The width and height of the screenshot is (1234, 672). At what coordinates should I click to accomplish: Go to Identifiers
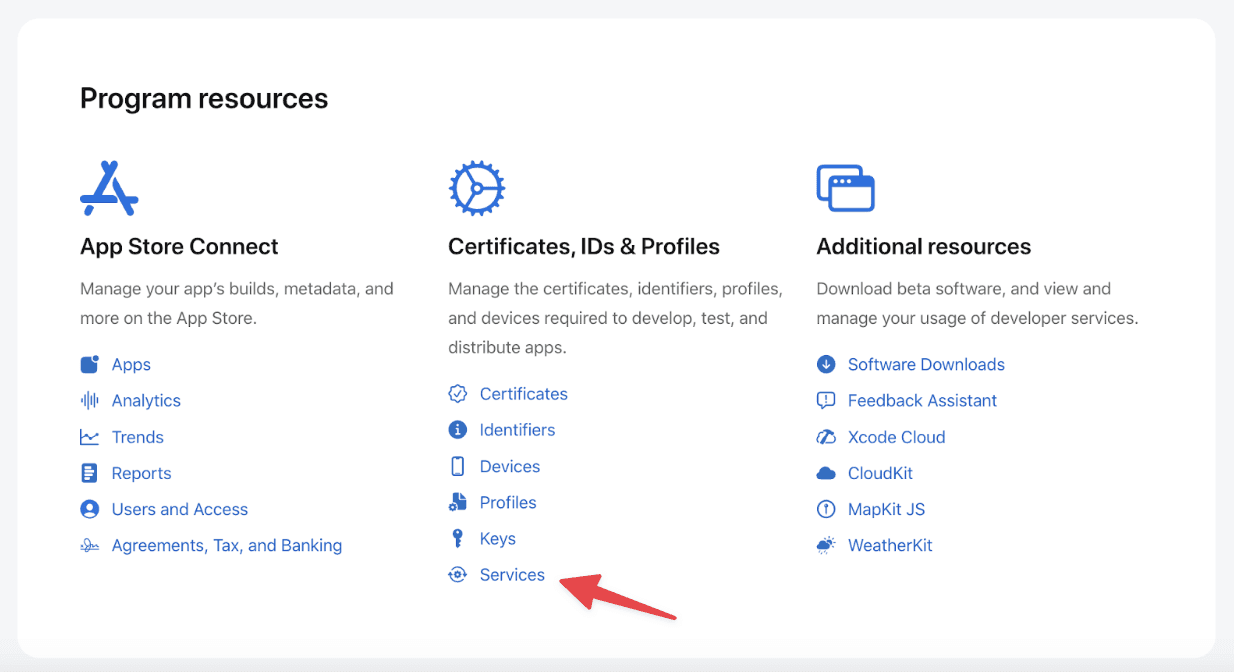point(517,429)
